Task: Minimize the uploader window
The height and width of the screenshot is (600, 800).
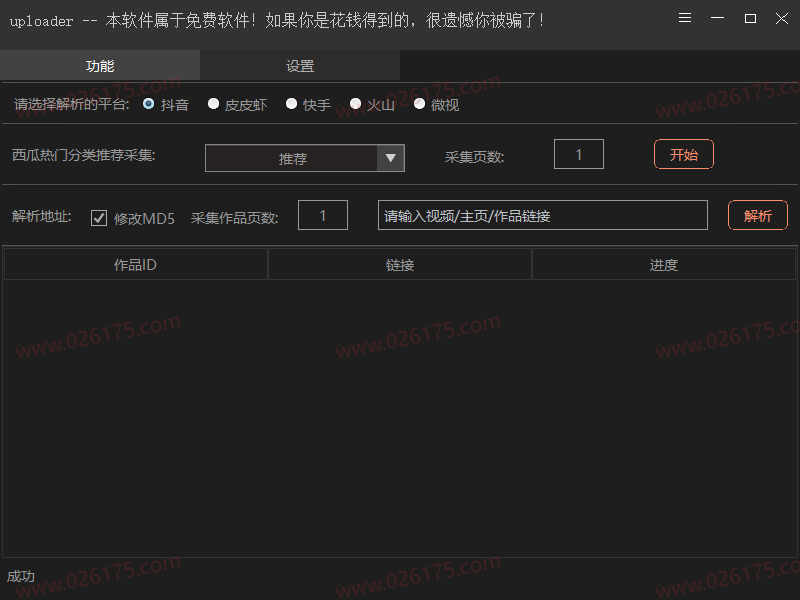Action: click(x=717, y=18)
